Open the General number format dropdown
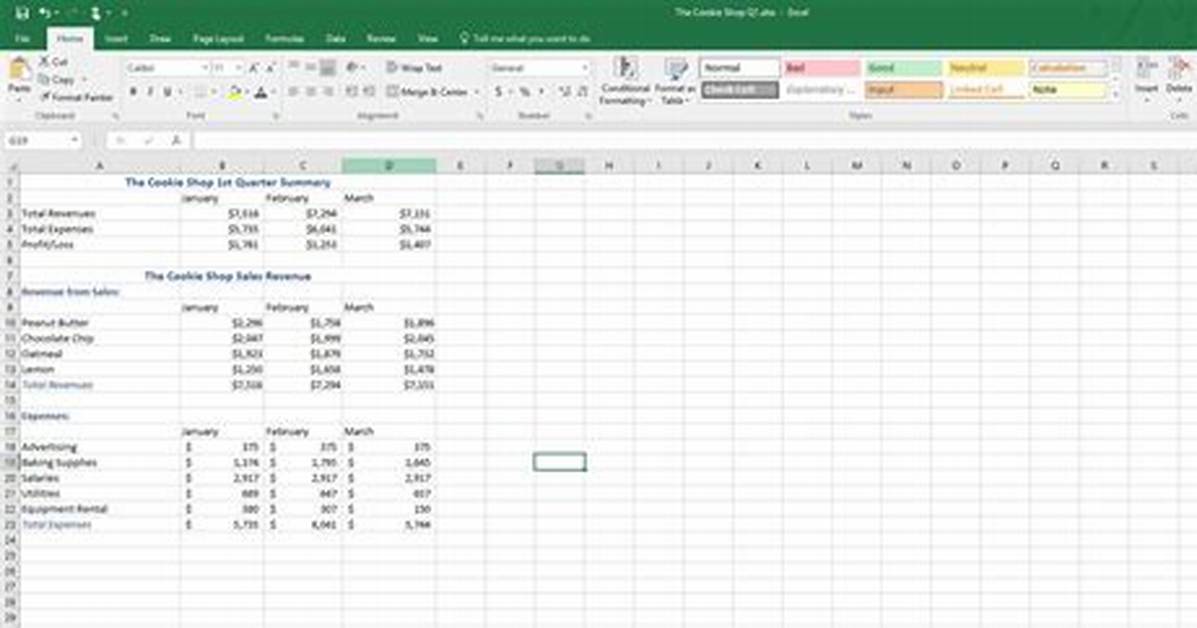1197x628 pixels. click(x=585, y=68)
